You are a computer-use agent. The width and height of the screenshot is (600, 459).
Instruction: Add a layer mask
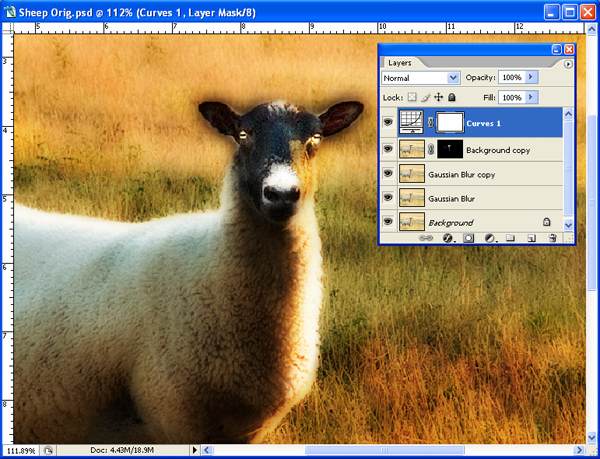[468, 238]
